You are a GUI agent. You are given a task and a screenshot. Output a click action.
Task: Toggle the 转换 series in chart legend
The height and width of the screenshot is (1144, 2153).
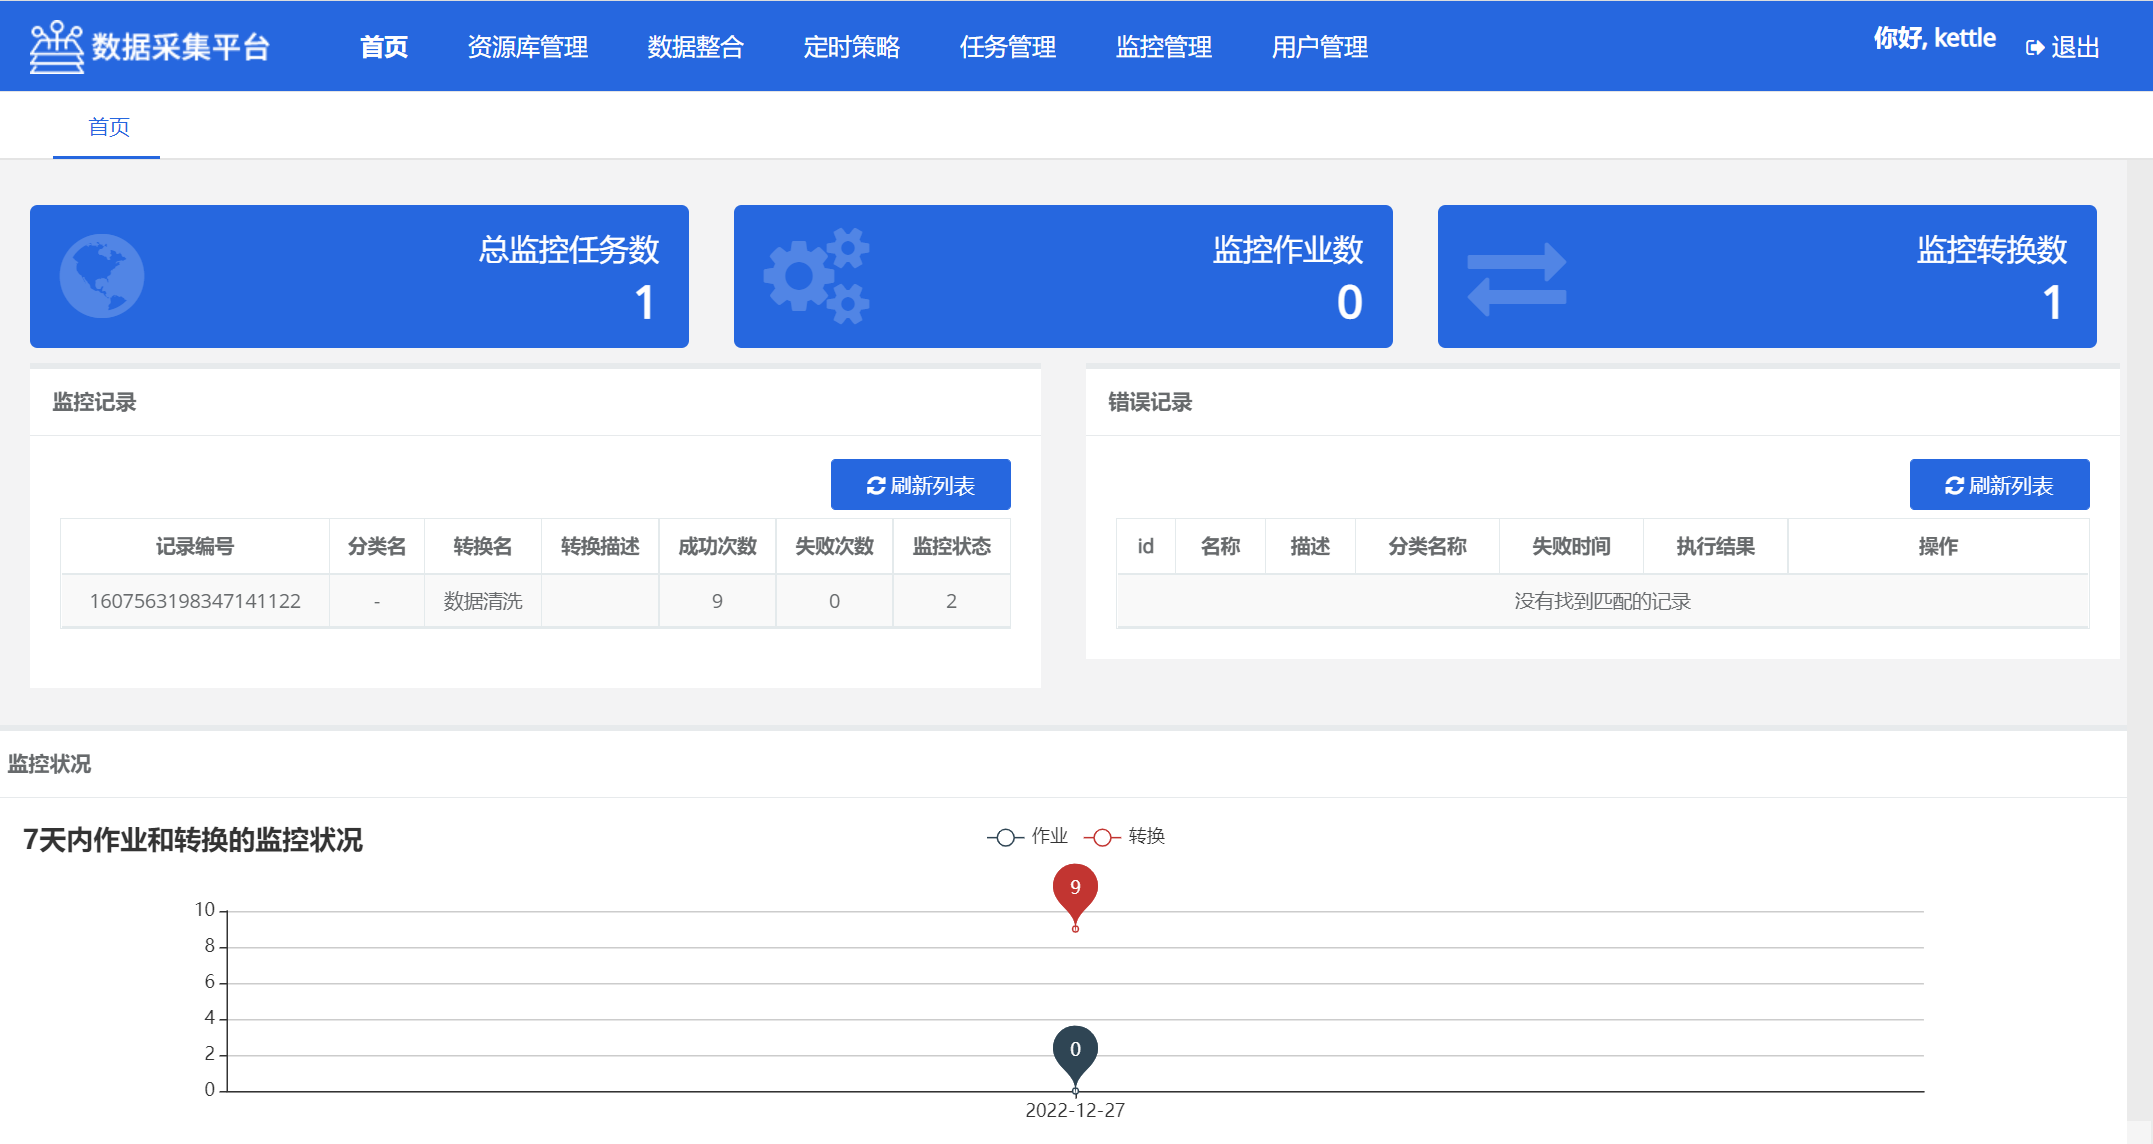(1124, 836)
